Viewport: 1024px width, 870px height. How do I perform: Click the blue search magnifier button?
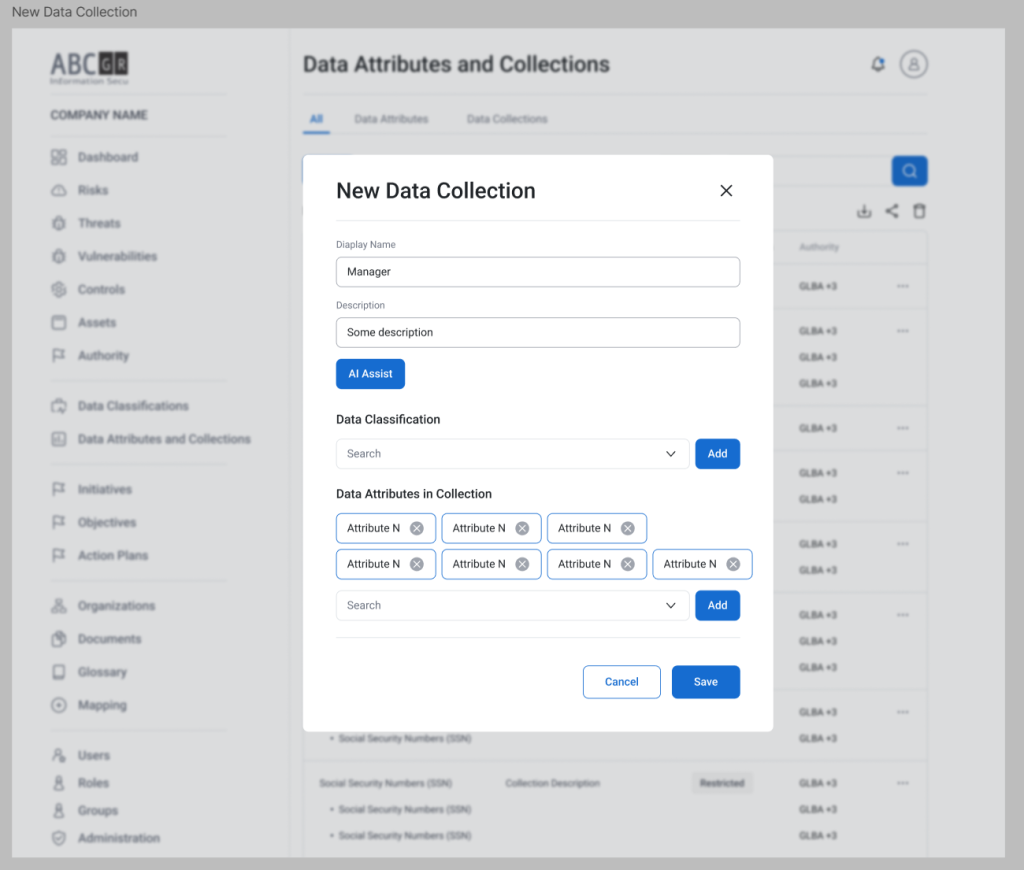point(909,171)
